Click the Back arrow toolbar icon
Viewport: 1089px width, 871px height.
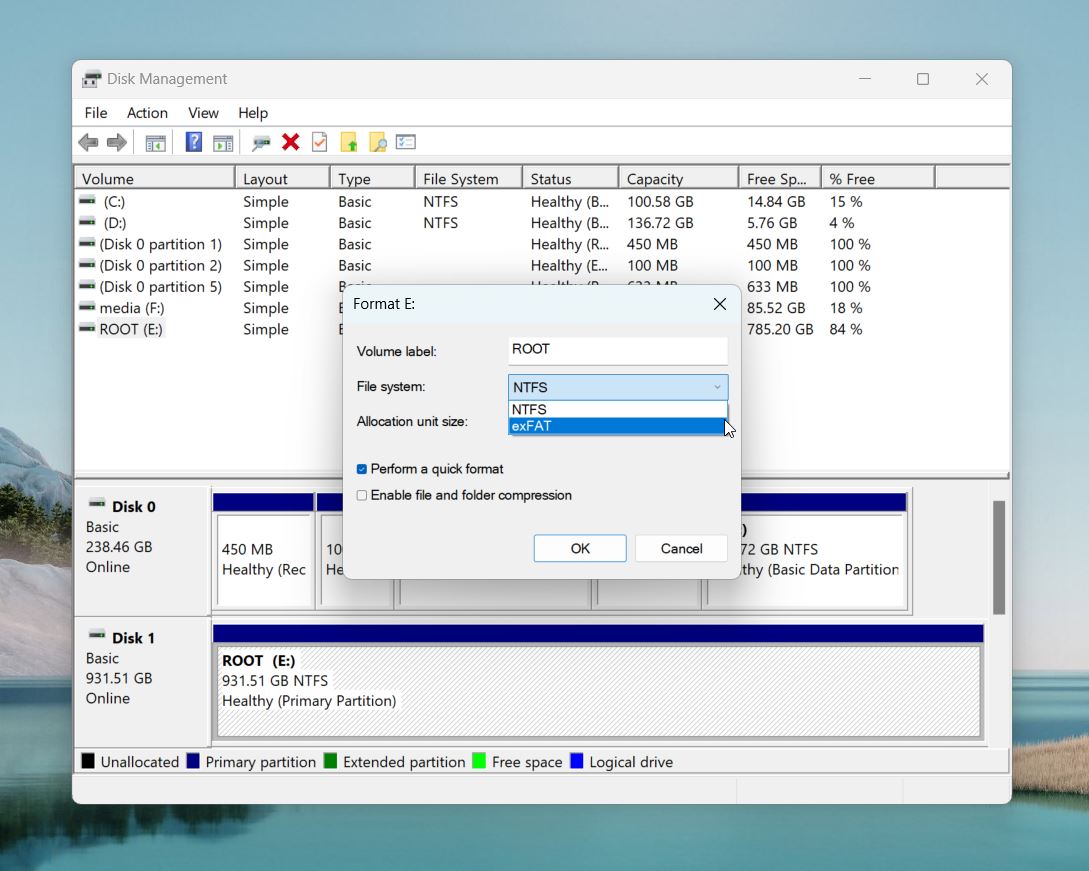(x=88, y=142)
